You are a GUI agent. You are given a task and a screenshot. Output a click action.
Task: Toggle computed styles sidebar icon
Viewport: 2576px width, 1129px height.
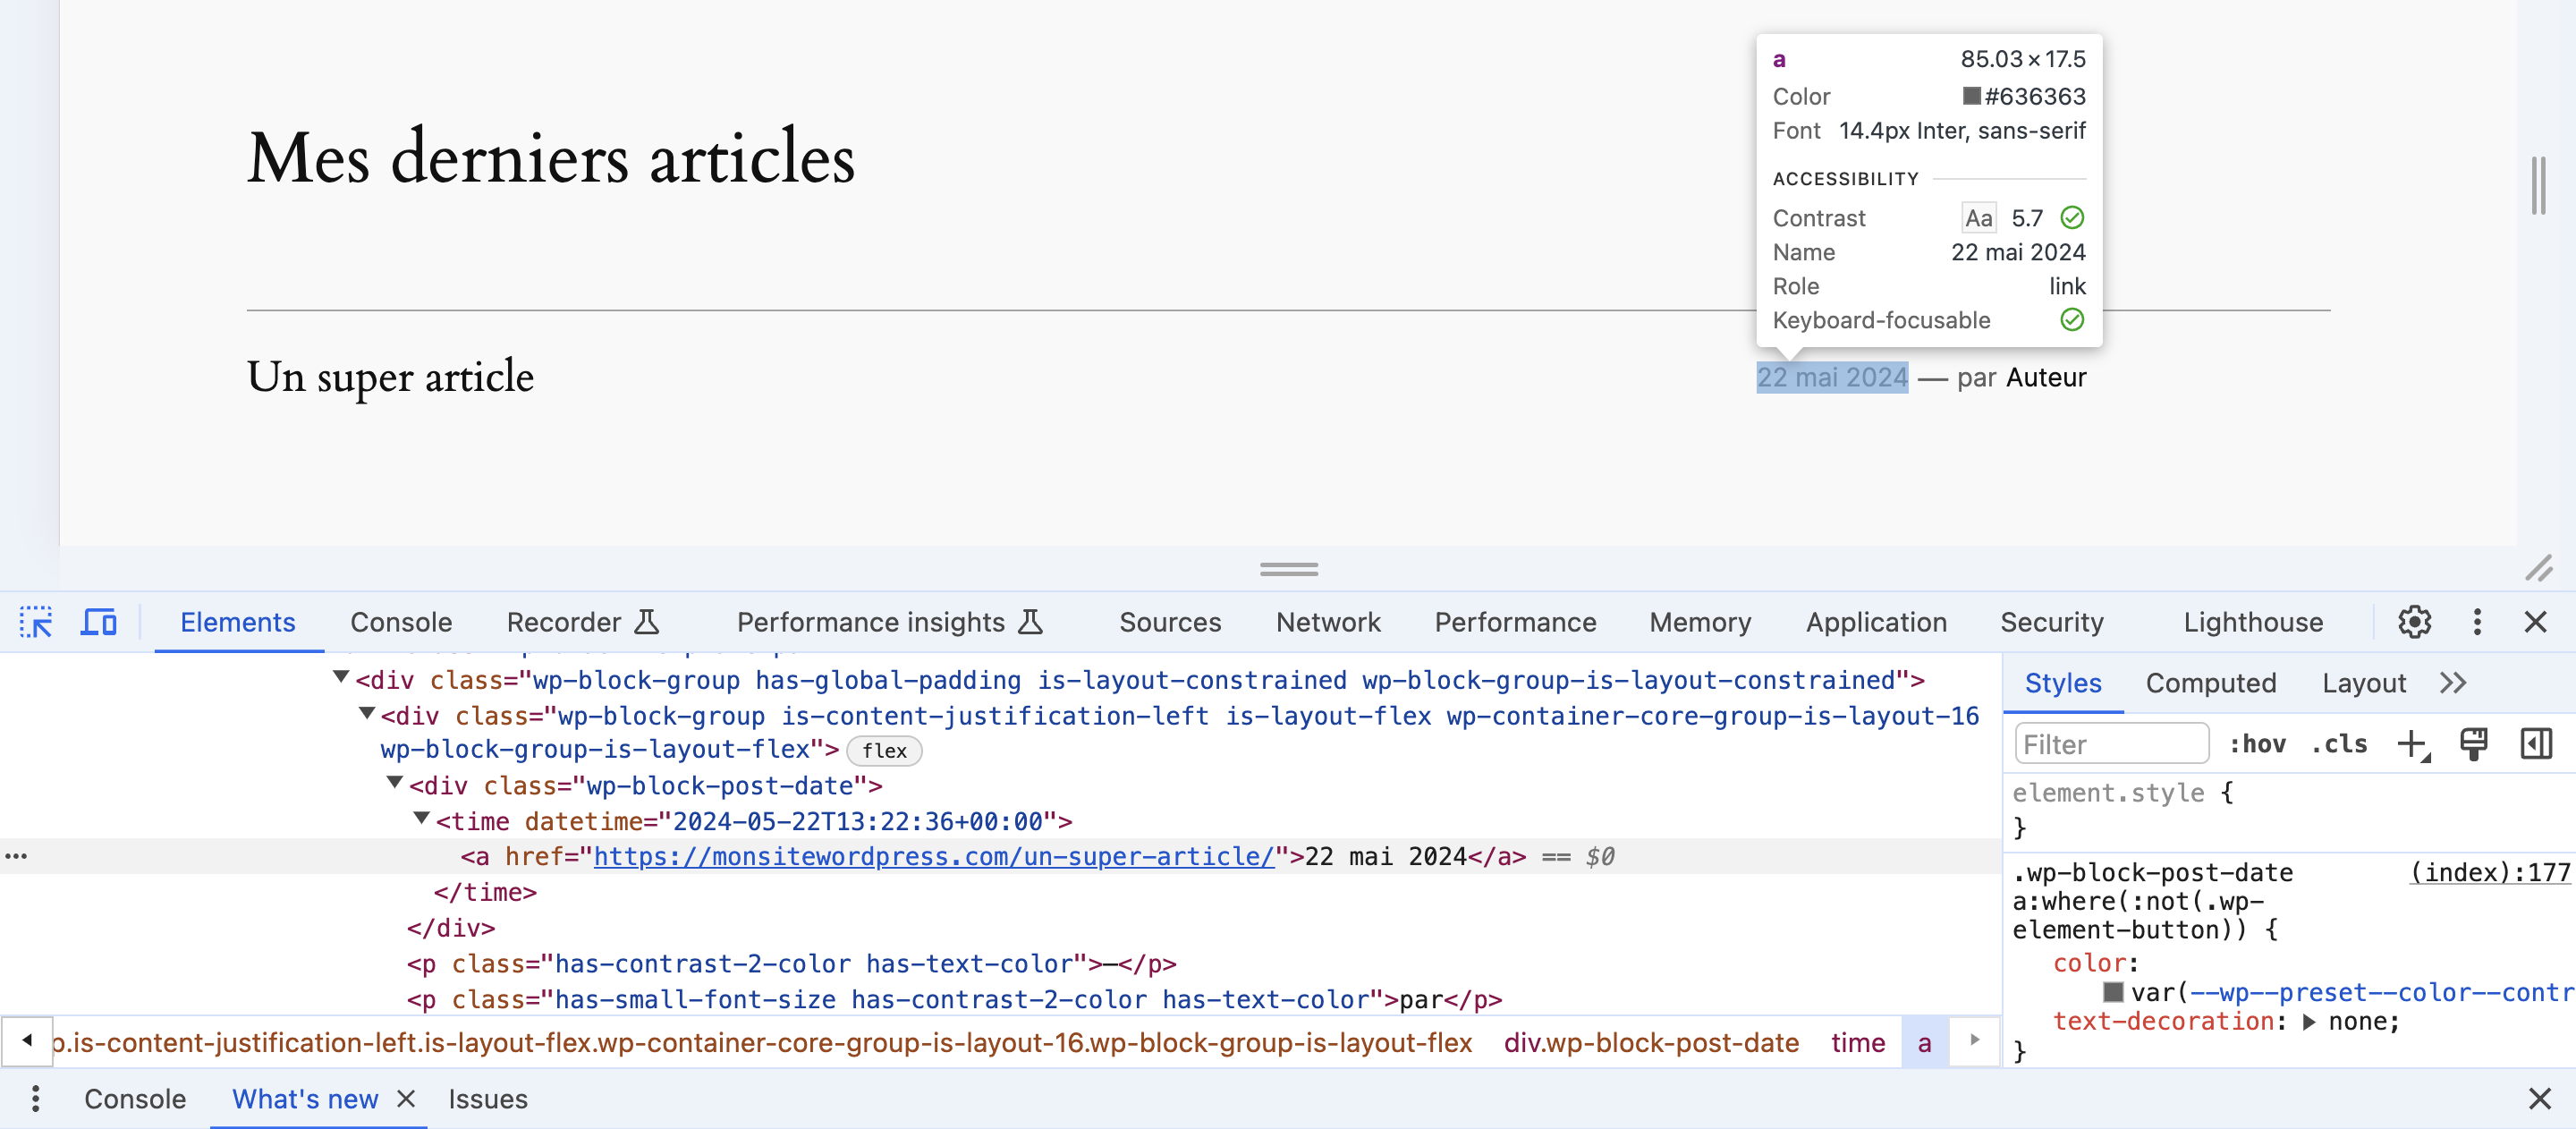point(2536,744)
